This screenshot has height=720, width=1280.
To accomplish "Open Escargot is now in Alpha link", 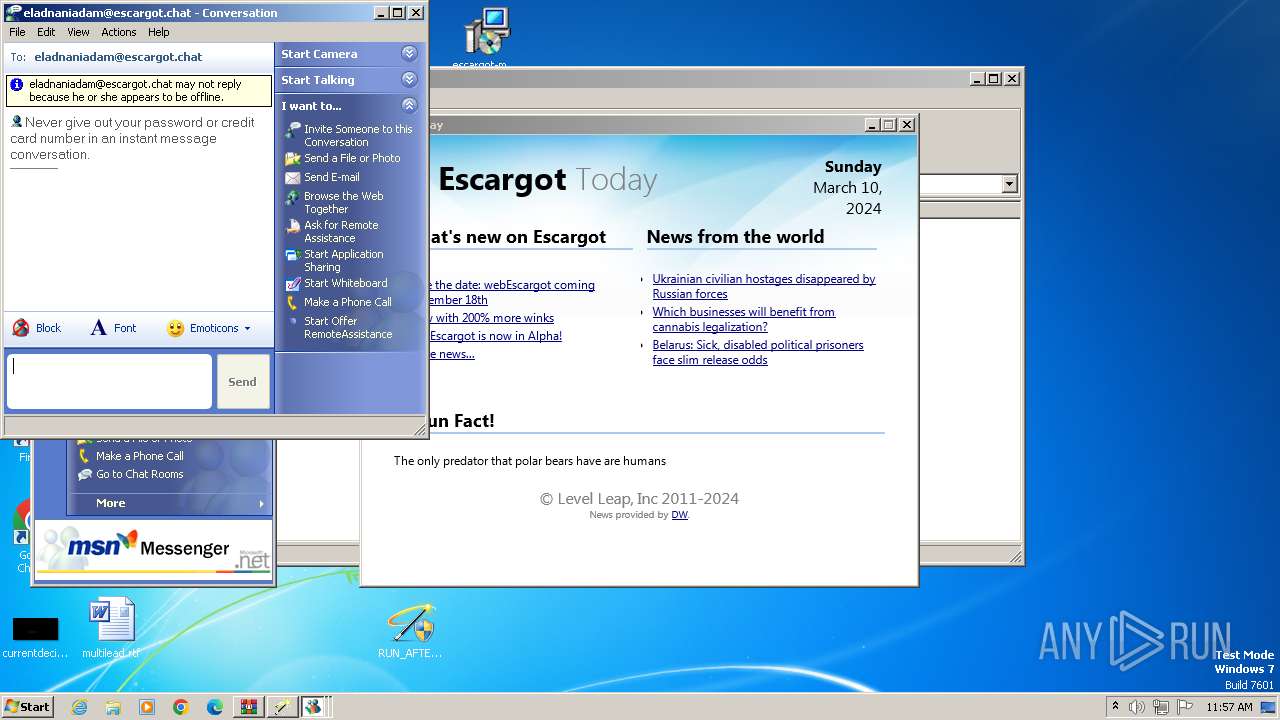I will click(x=495, y=336).
